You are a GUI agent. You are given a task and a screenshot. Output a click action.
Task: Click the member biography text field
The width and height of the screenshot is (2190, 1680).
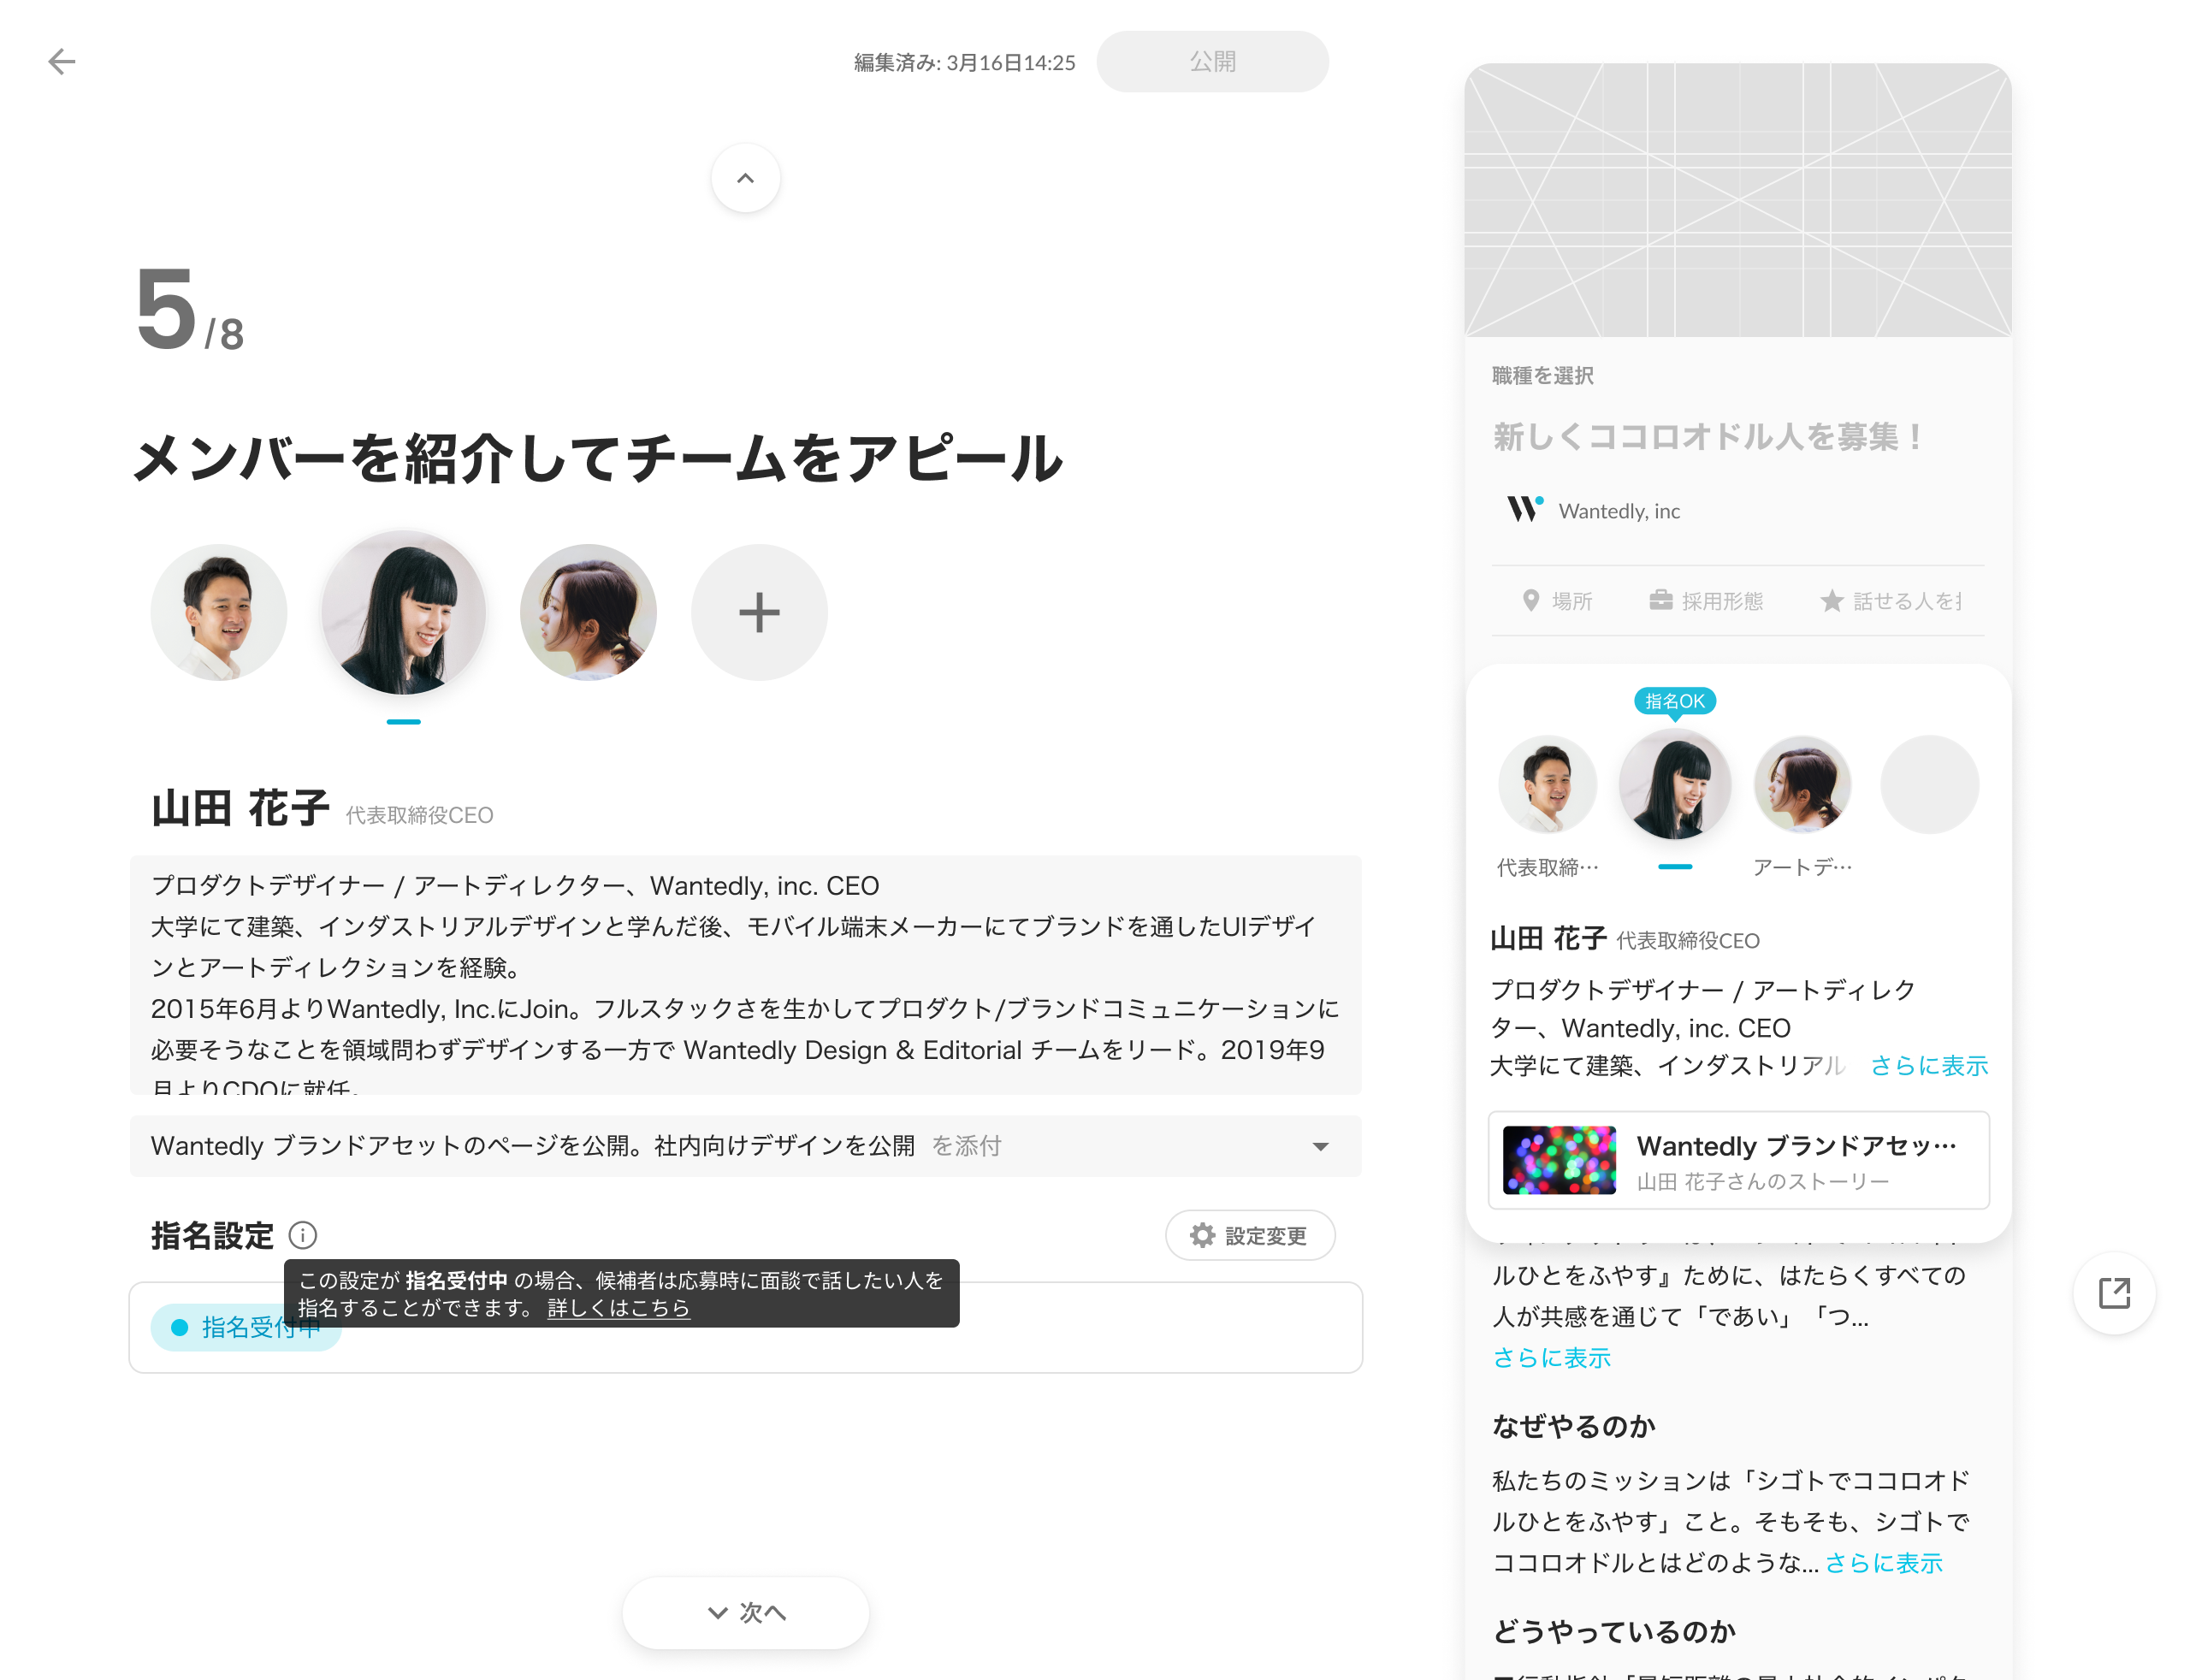[x=745, y=975]
